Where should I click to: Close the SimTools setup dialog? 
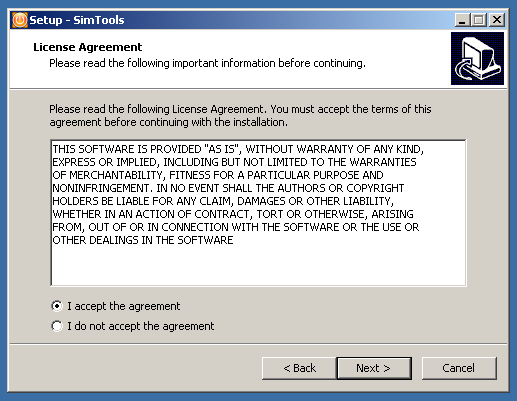coord(497,20)
